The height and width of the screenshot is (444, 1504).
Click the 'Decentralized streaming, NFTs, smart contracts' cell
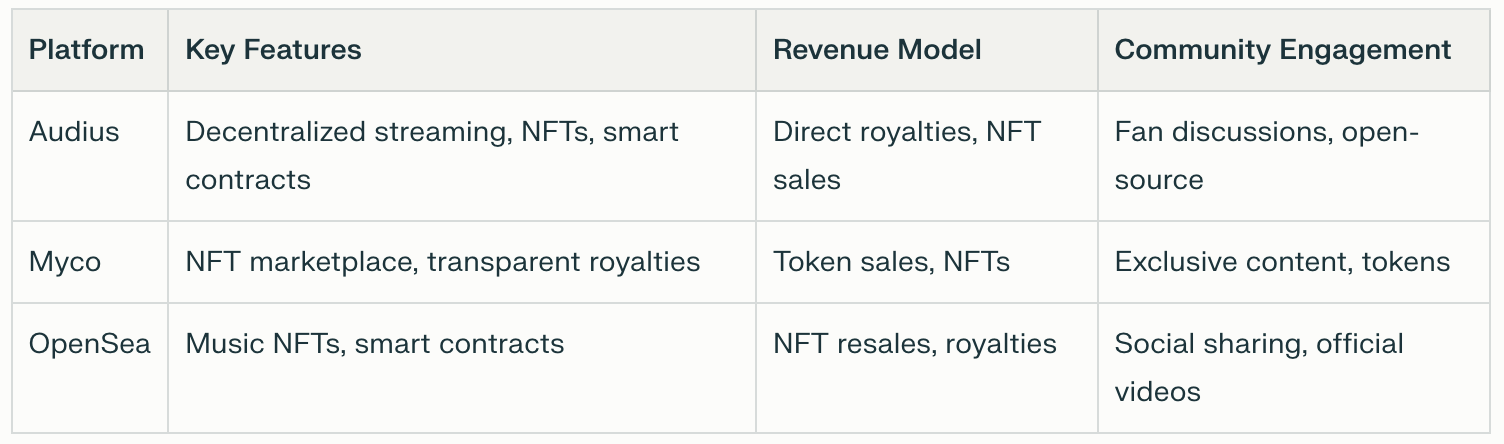432,155
